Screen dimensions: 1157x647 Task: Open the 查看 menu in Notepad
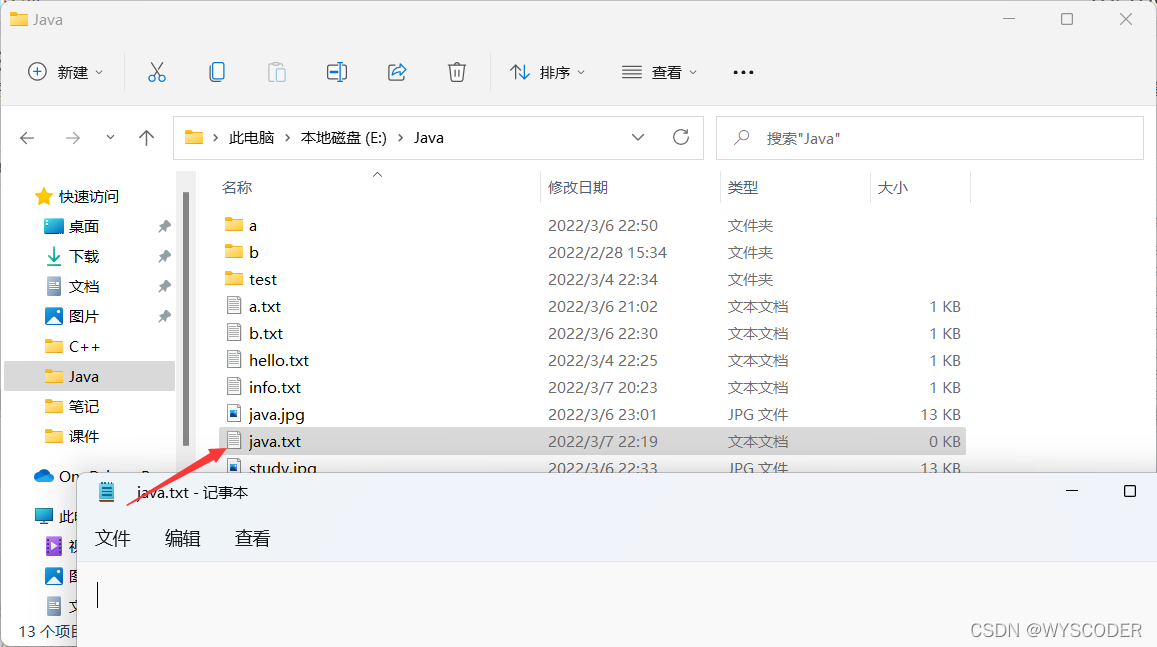click(x=252, y=538)
